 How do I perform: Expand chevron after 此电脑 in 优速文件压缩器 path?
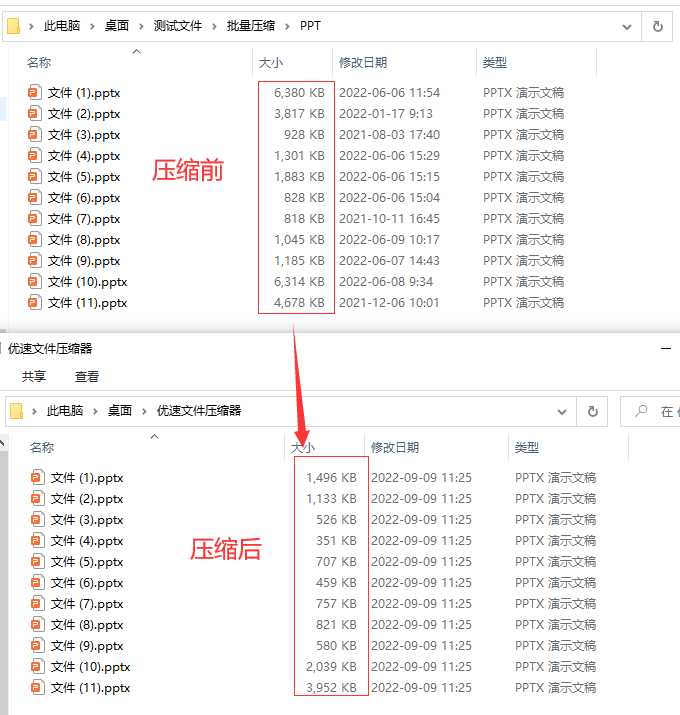click(95, 411)
